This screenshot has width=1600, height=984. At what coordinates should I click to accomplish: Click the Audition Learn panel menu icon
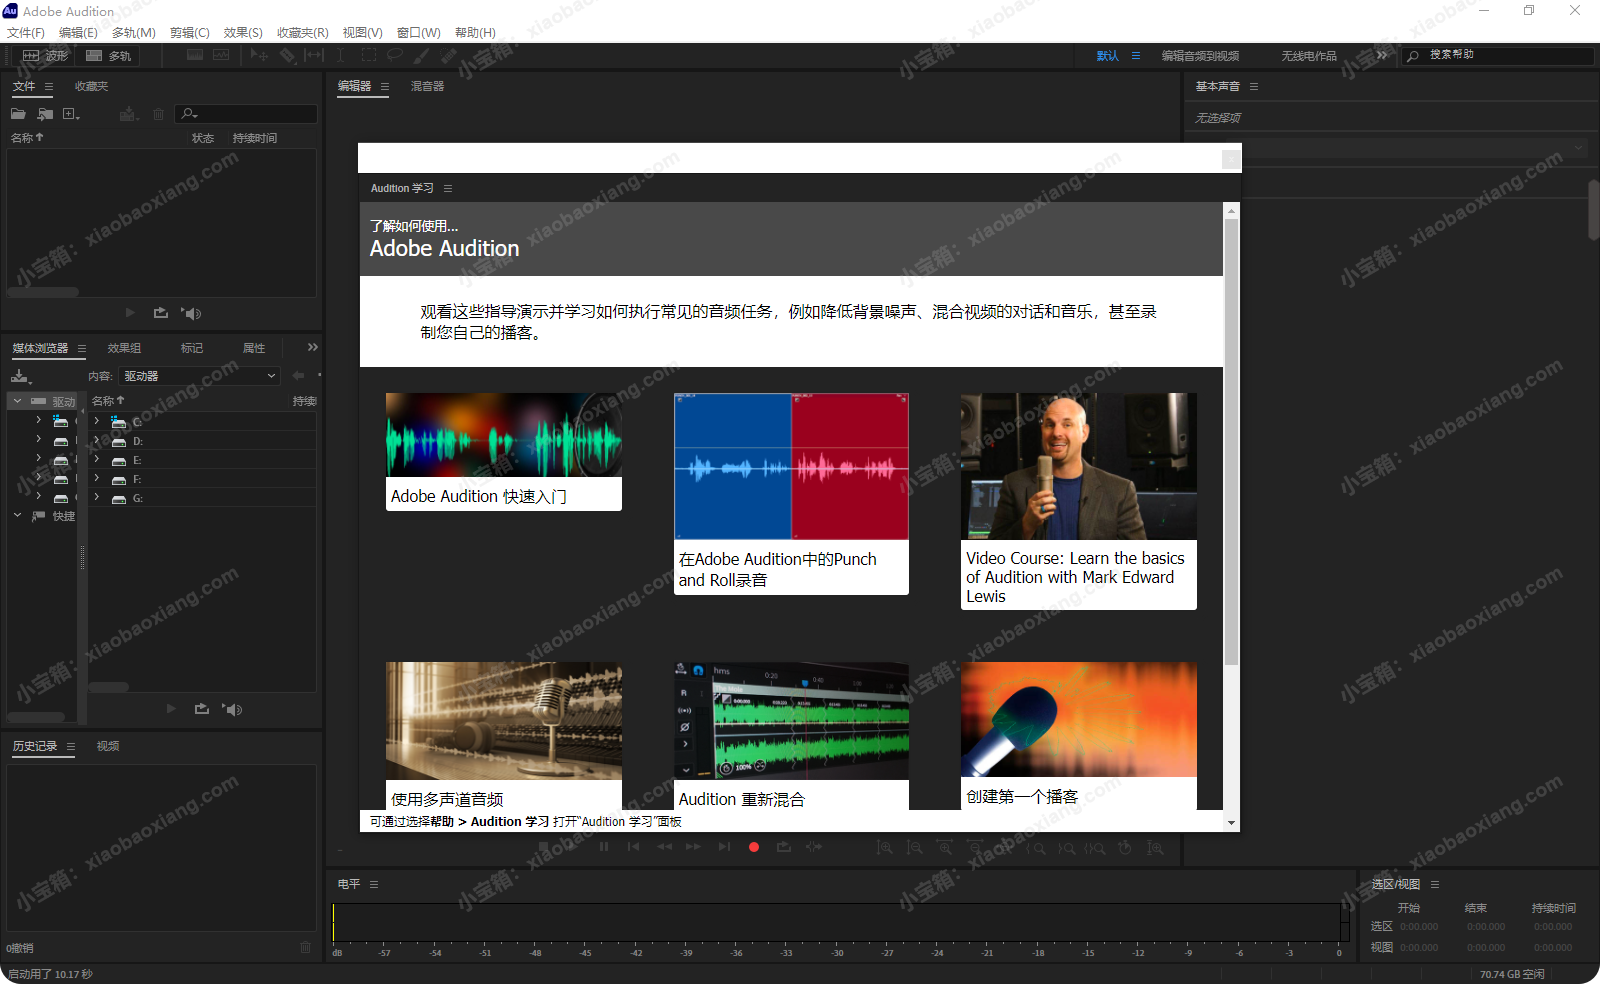point(448,188)
